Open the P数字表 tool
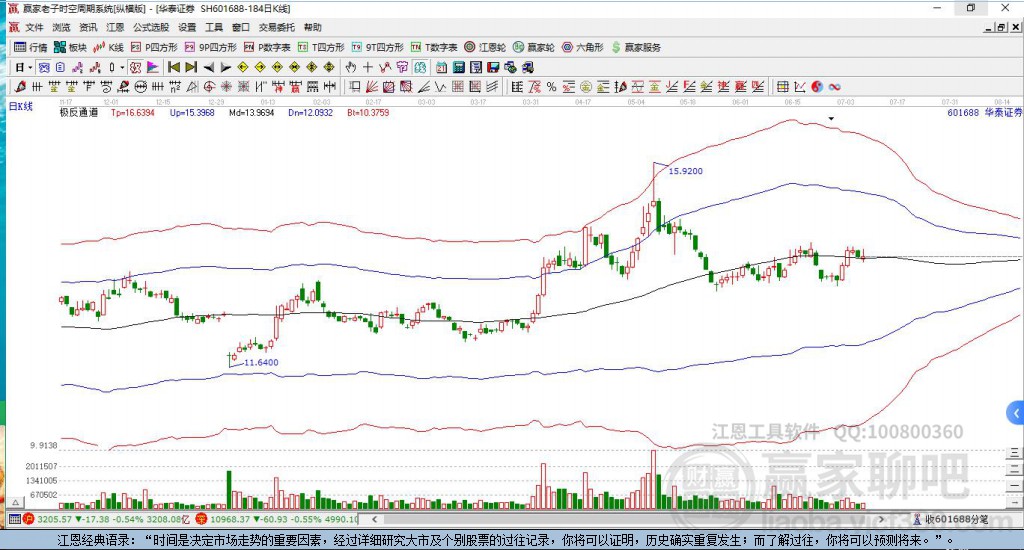This screenshot has height=550, width=1024. 267,47
